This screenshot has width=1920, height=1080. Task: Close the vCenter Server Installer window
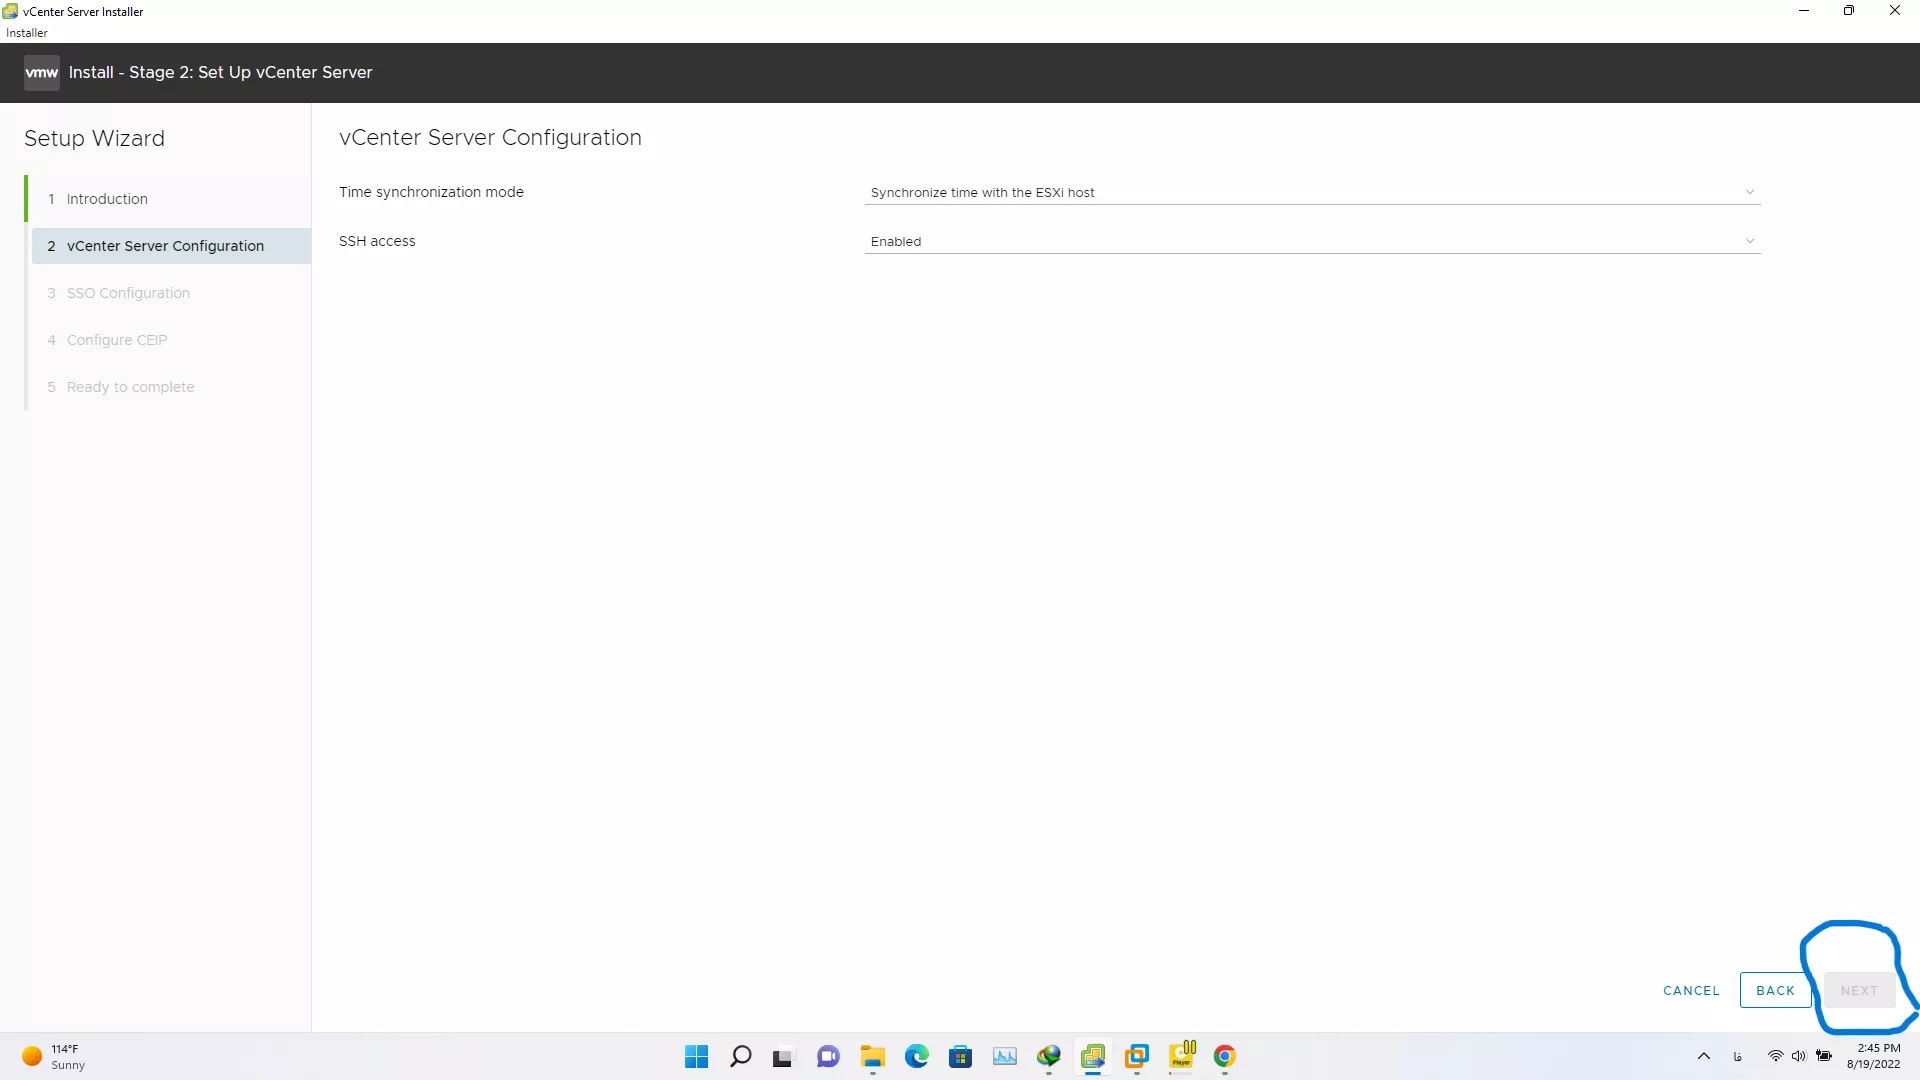click(x=1895, y=11)
